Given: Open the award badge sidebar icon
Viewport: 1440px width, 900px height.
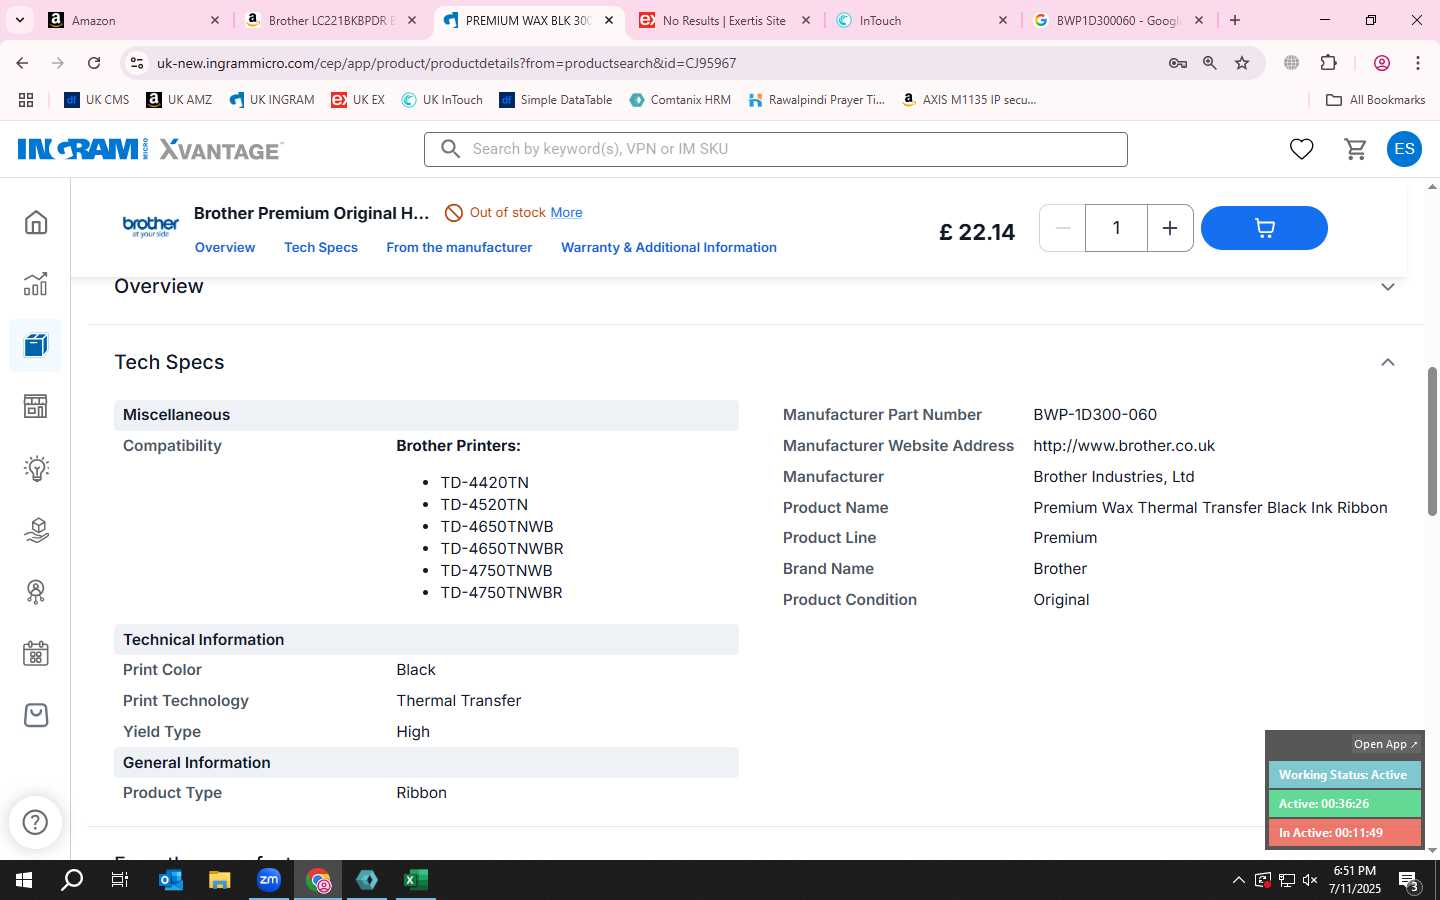Looking at the screenshot, I should pos(36,592).
